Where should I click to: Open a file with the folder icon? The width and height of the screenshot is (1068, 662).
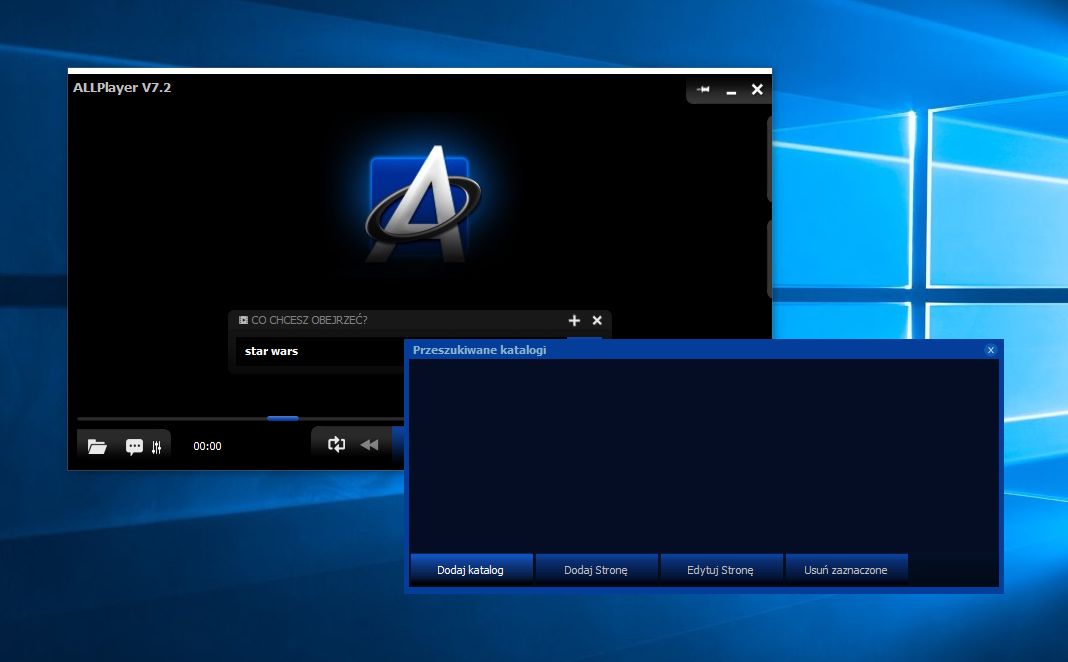pos(97,447)
